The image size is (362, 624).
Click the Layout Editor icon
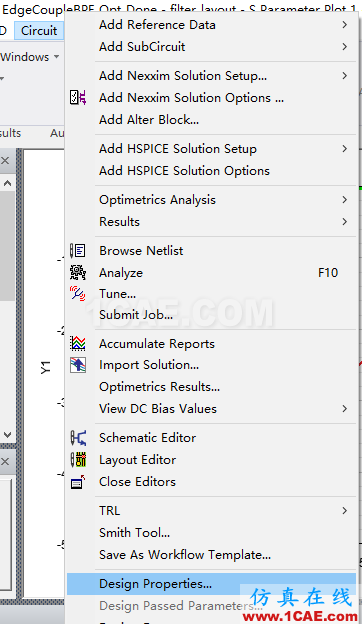[78, 460]
